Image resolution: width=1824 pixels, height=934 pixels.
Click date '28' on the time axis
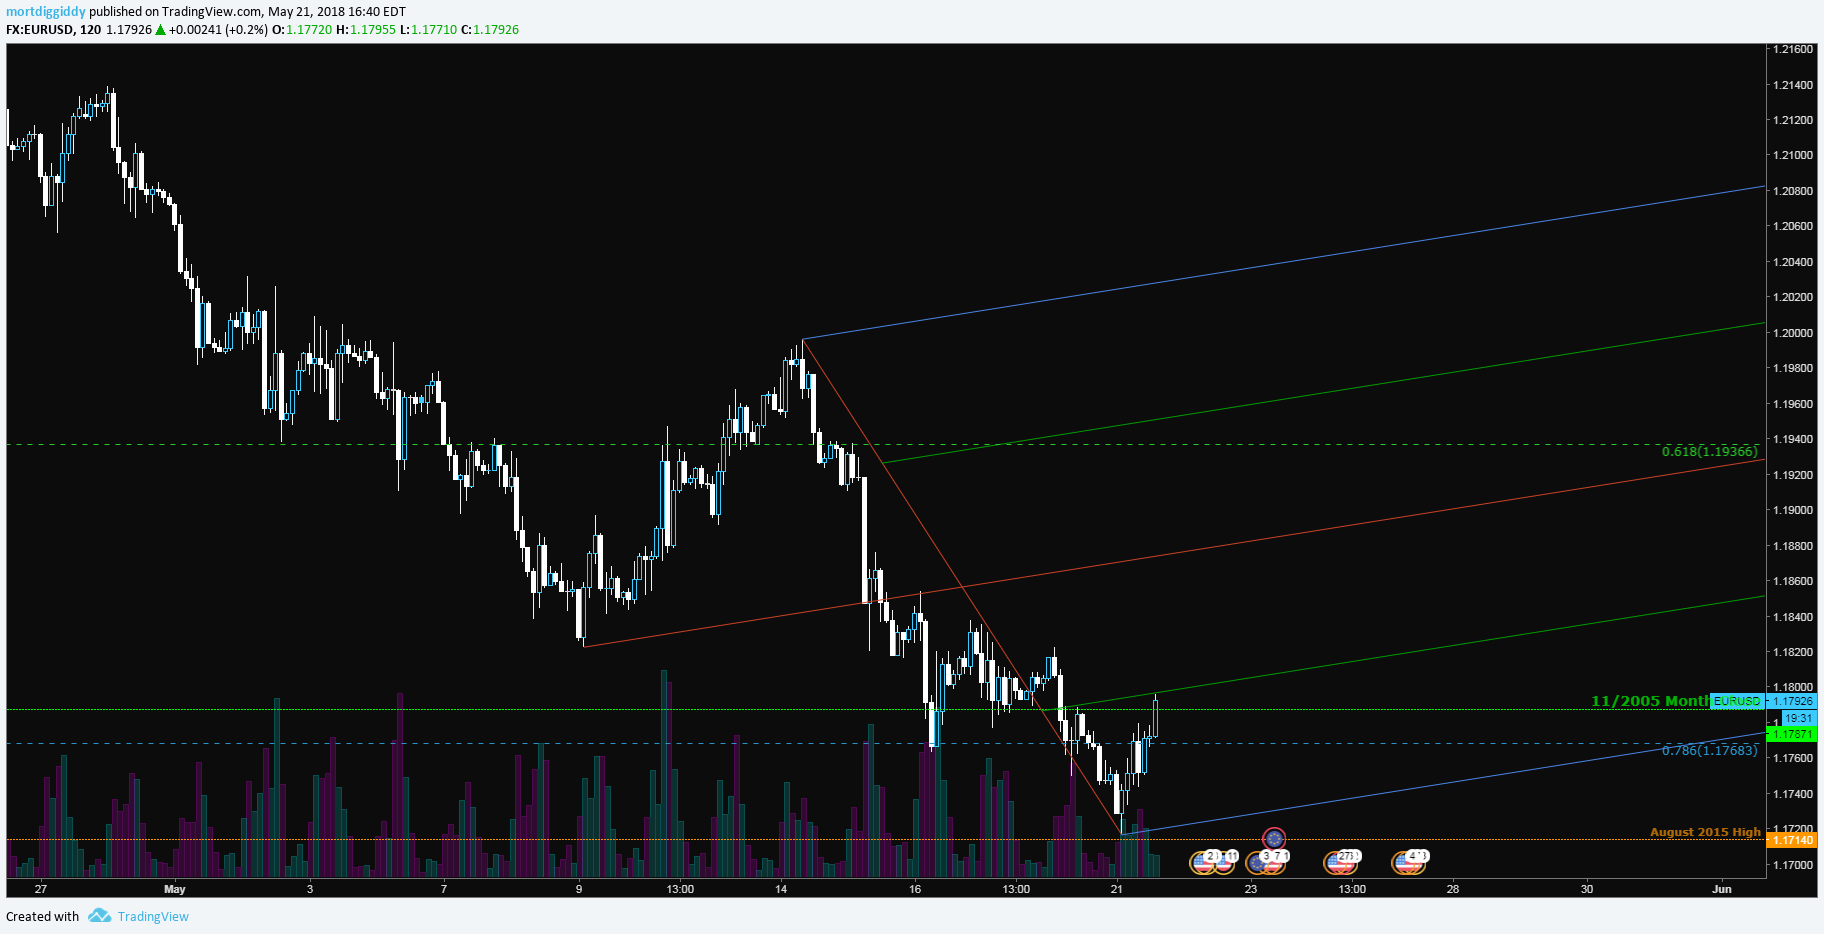pyautogui.click(x=1453, y=889)
